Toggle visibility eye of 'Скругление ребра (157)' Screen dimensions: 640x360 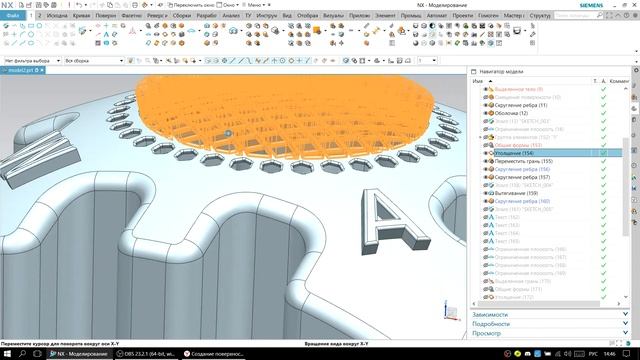click(x=486, y=177)
